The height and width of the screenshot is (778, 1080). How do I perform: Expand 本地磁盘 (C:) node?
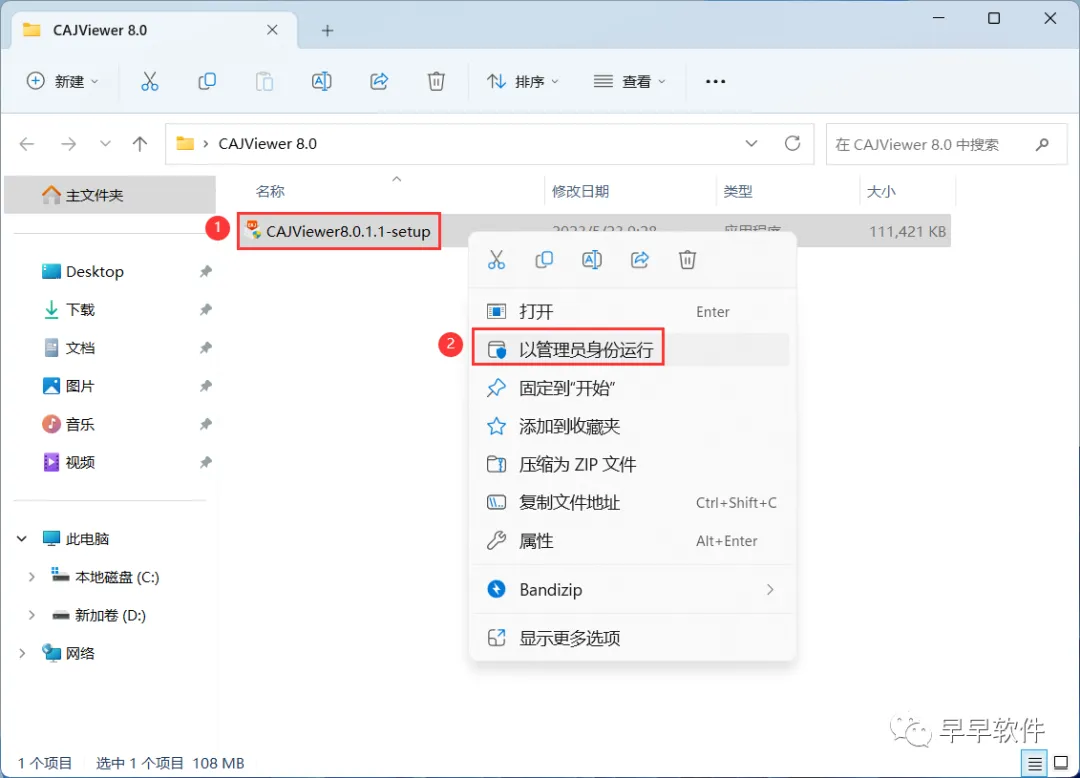32,577
